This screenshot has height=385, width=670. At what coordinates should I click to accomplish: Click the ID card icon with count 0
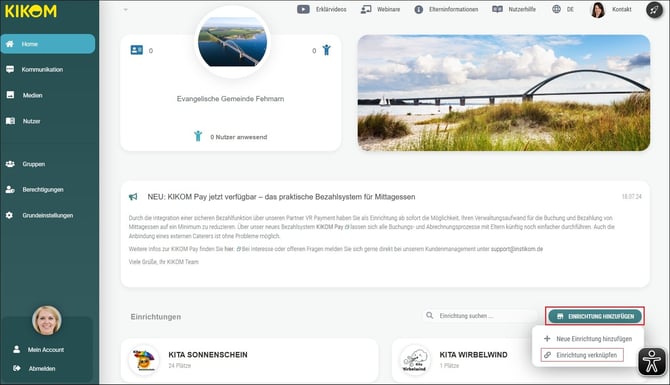(137, 50)
